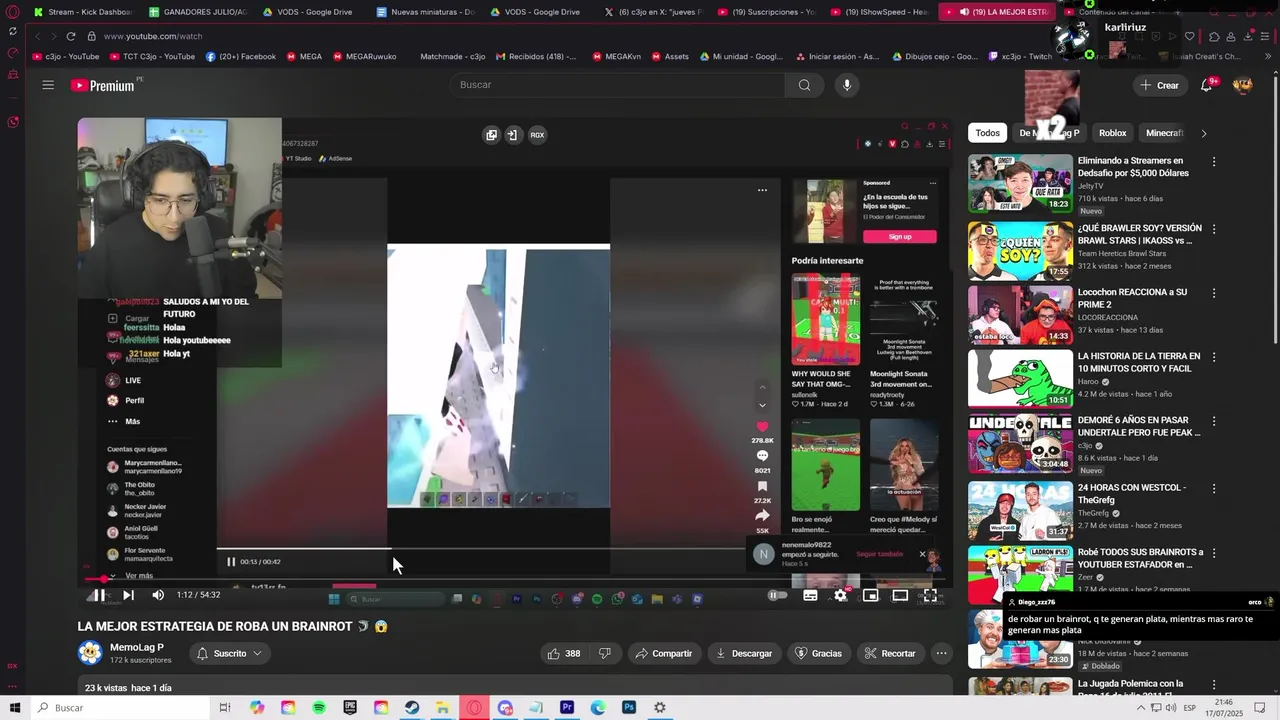1280x720 pixels.
Task: Expand the Suscrito notification dropdown
Action: pos(229,653)
